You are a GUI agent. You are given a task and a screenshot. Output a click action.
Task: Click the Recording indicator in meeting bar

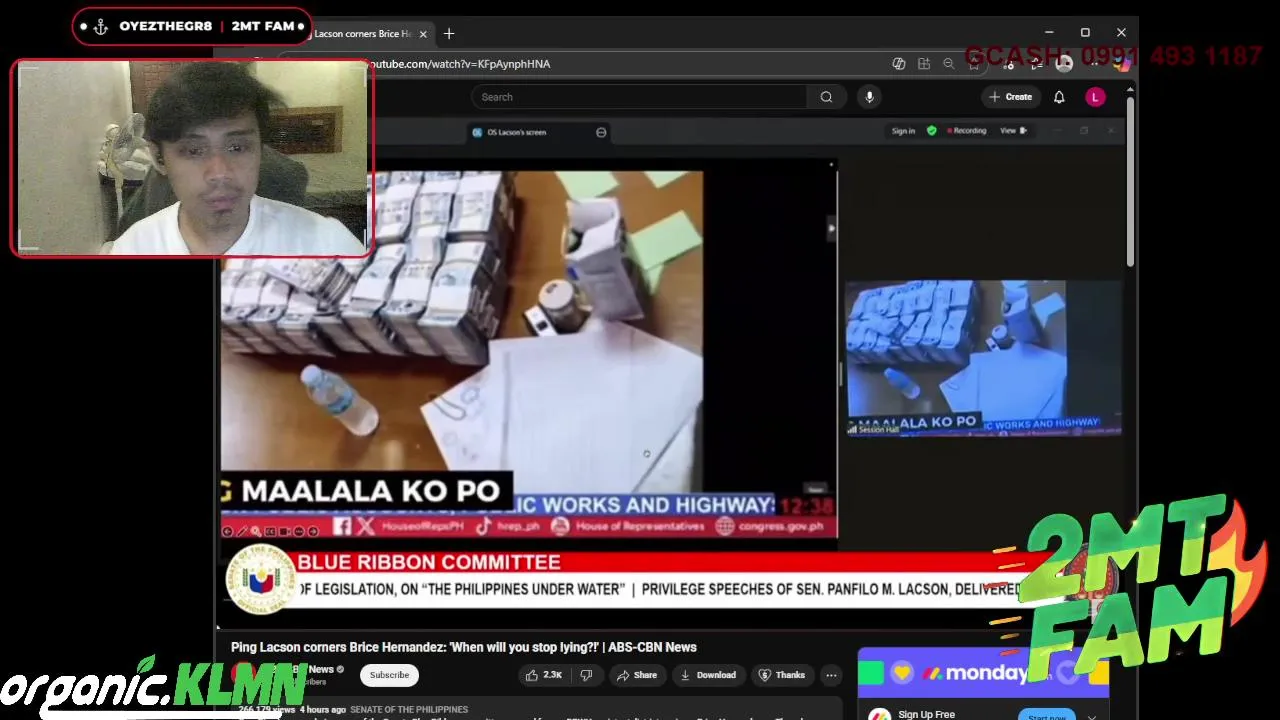[x=966, y=131]
